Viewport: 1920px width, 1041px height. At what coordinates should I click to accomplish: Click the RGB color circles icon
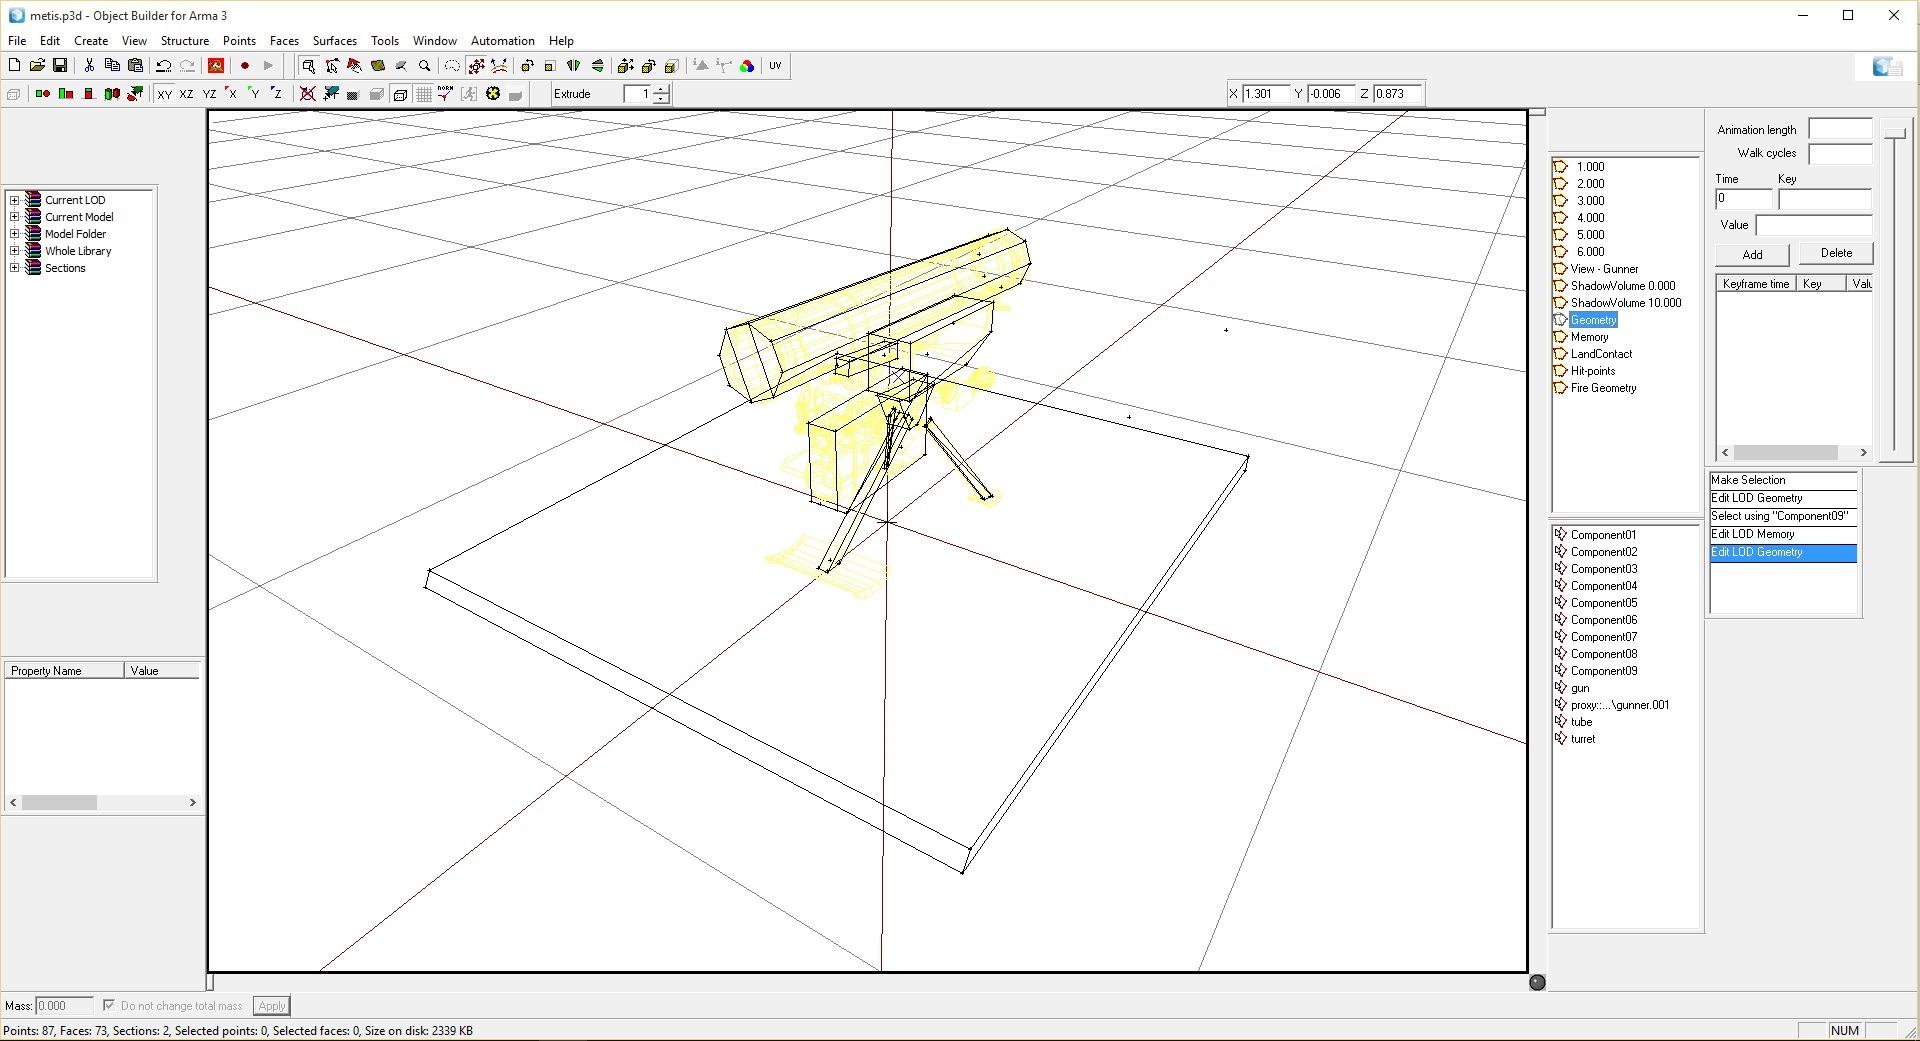click(747, 66)
